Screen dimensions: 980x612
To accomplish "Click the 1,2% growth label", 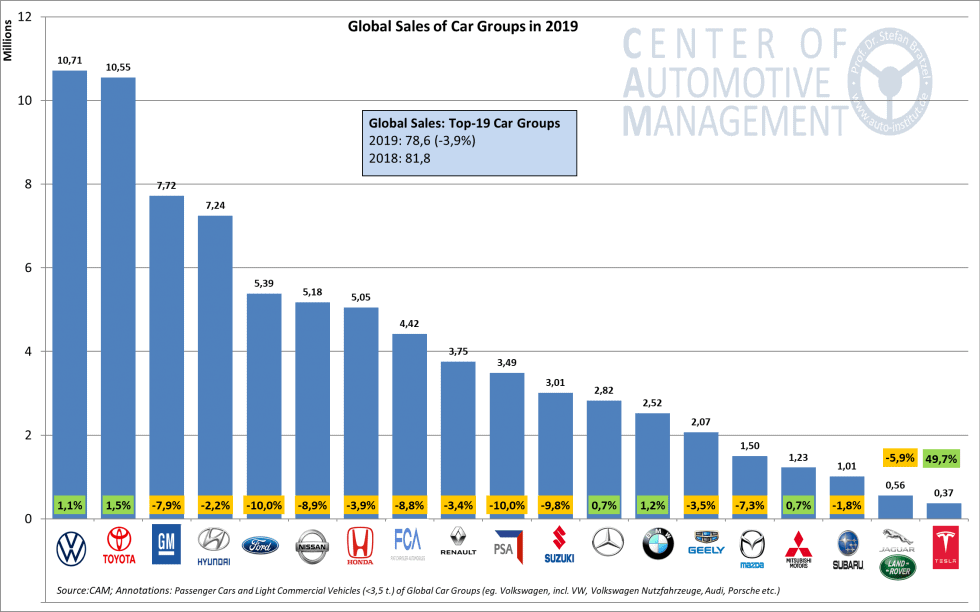I will 652,505.
